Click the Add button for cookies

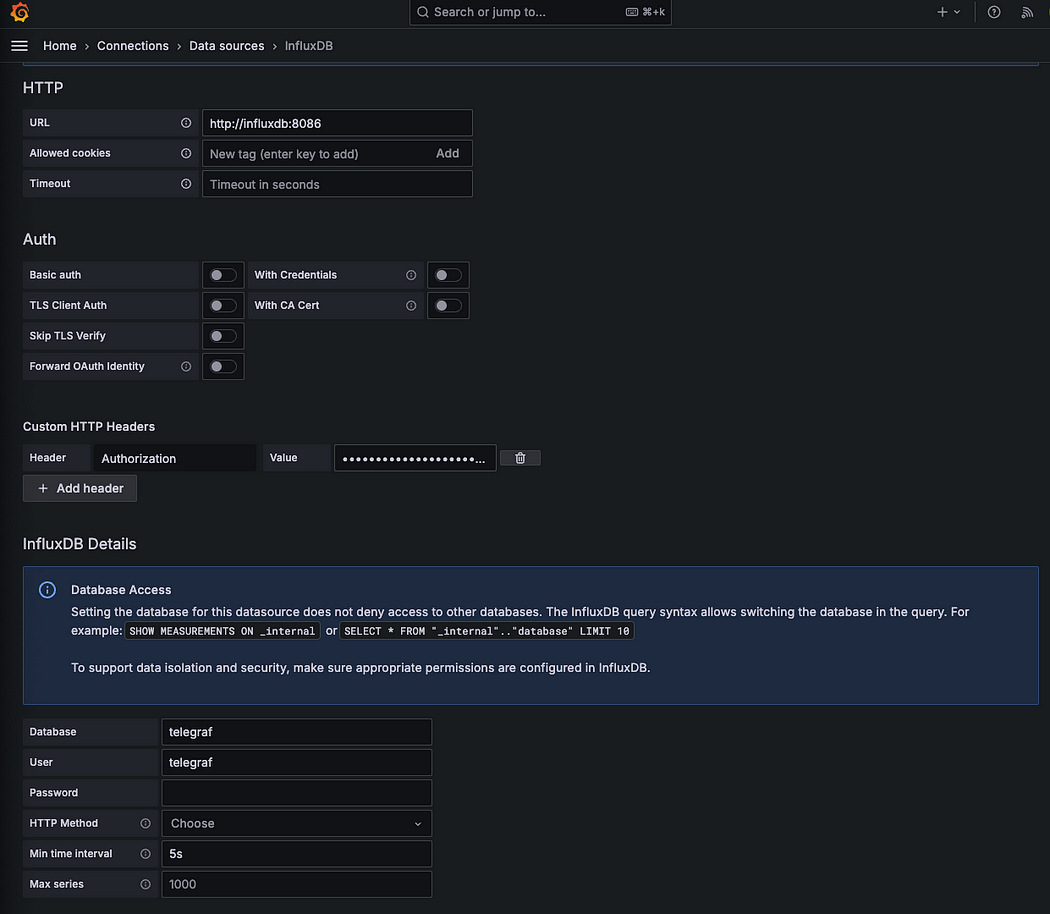447,153
